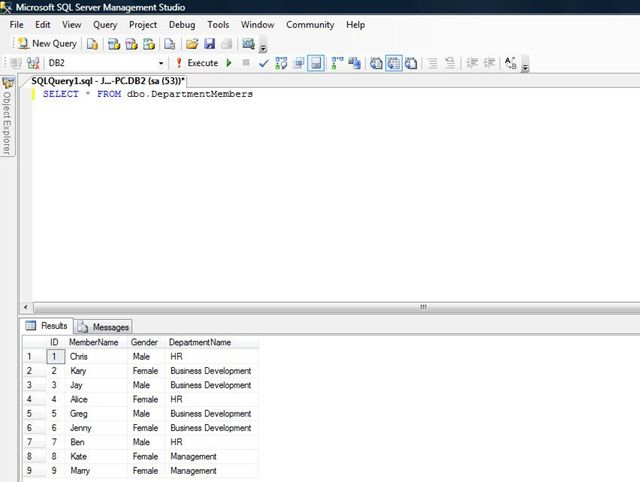Open the Help menu
The image size is (640, 482).
[356, 25]
